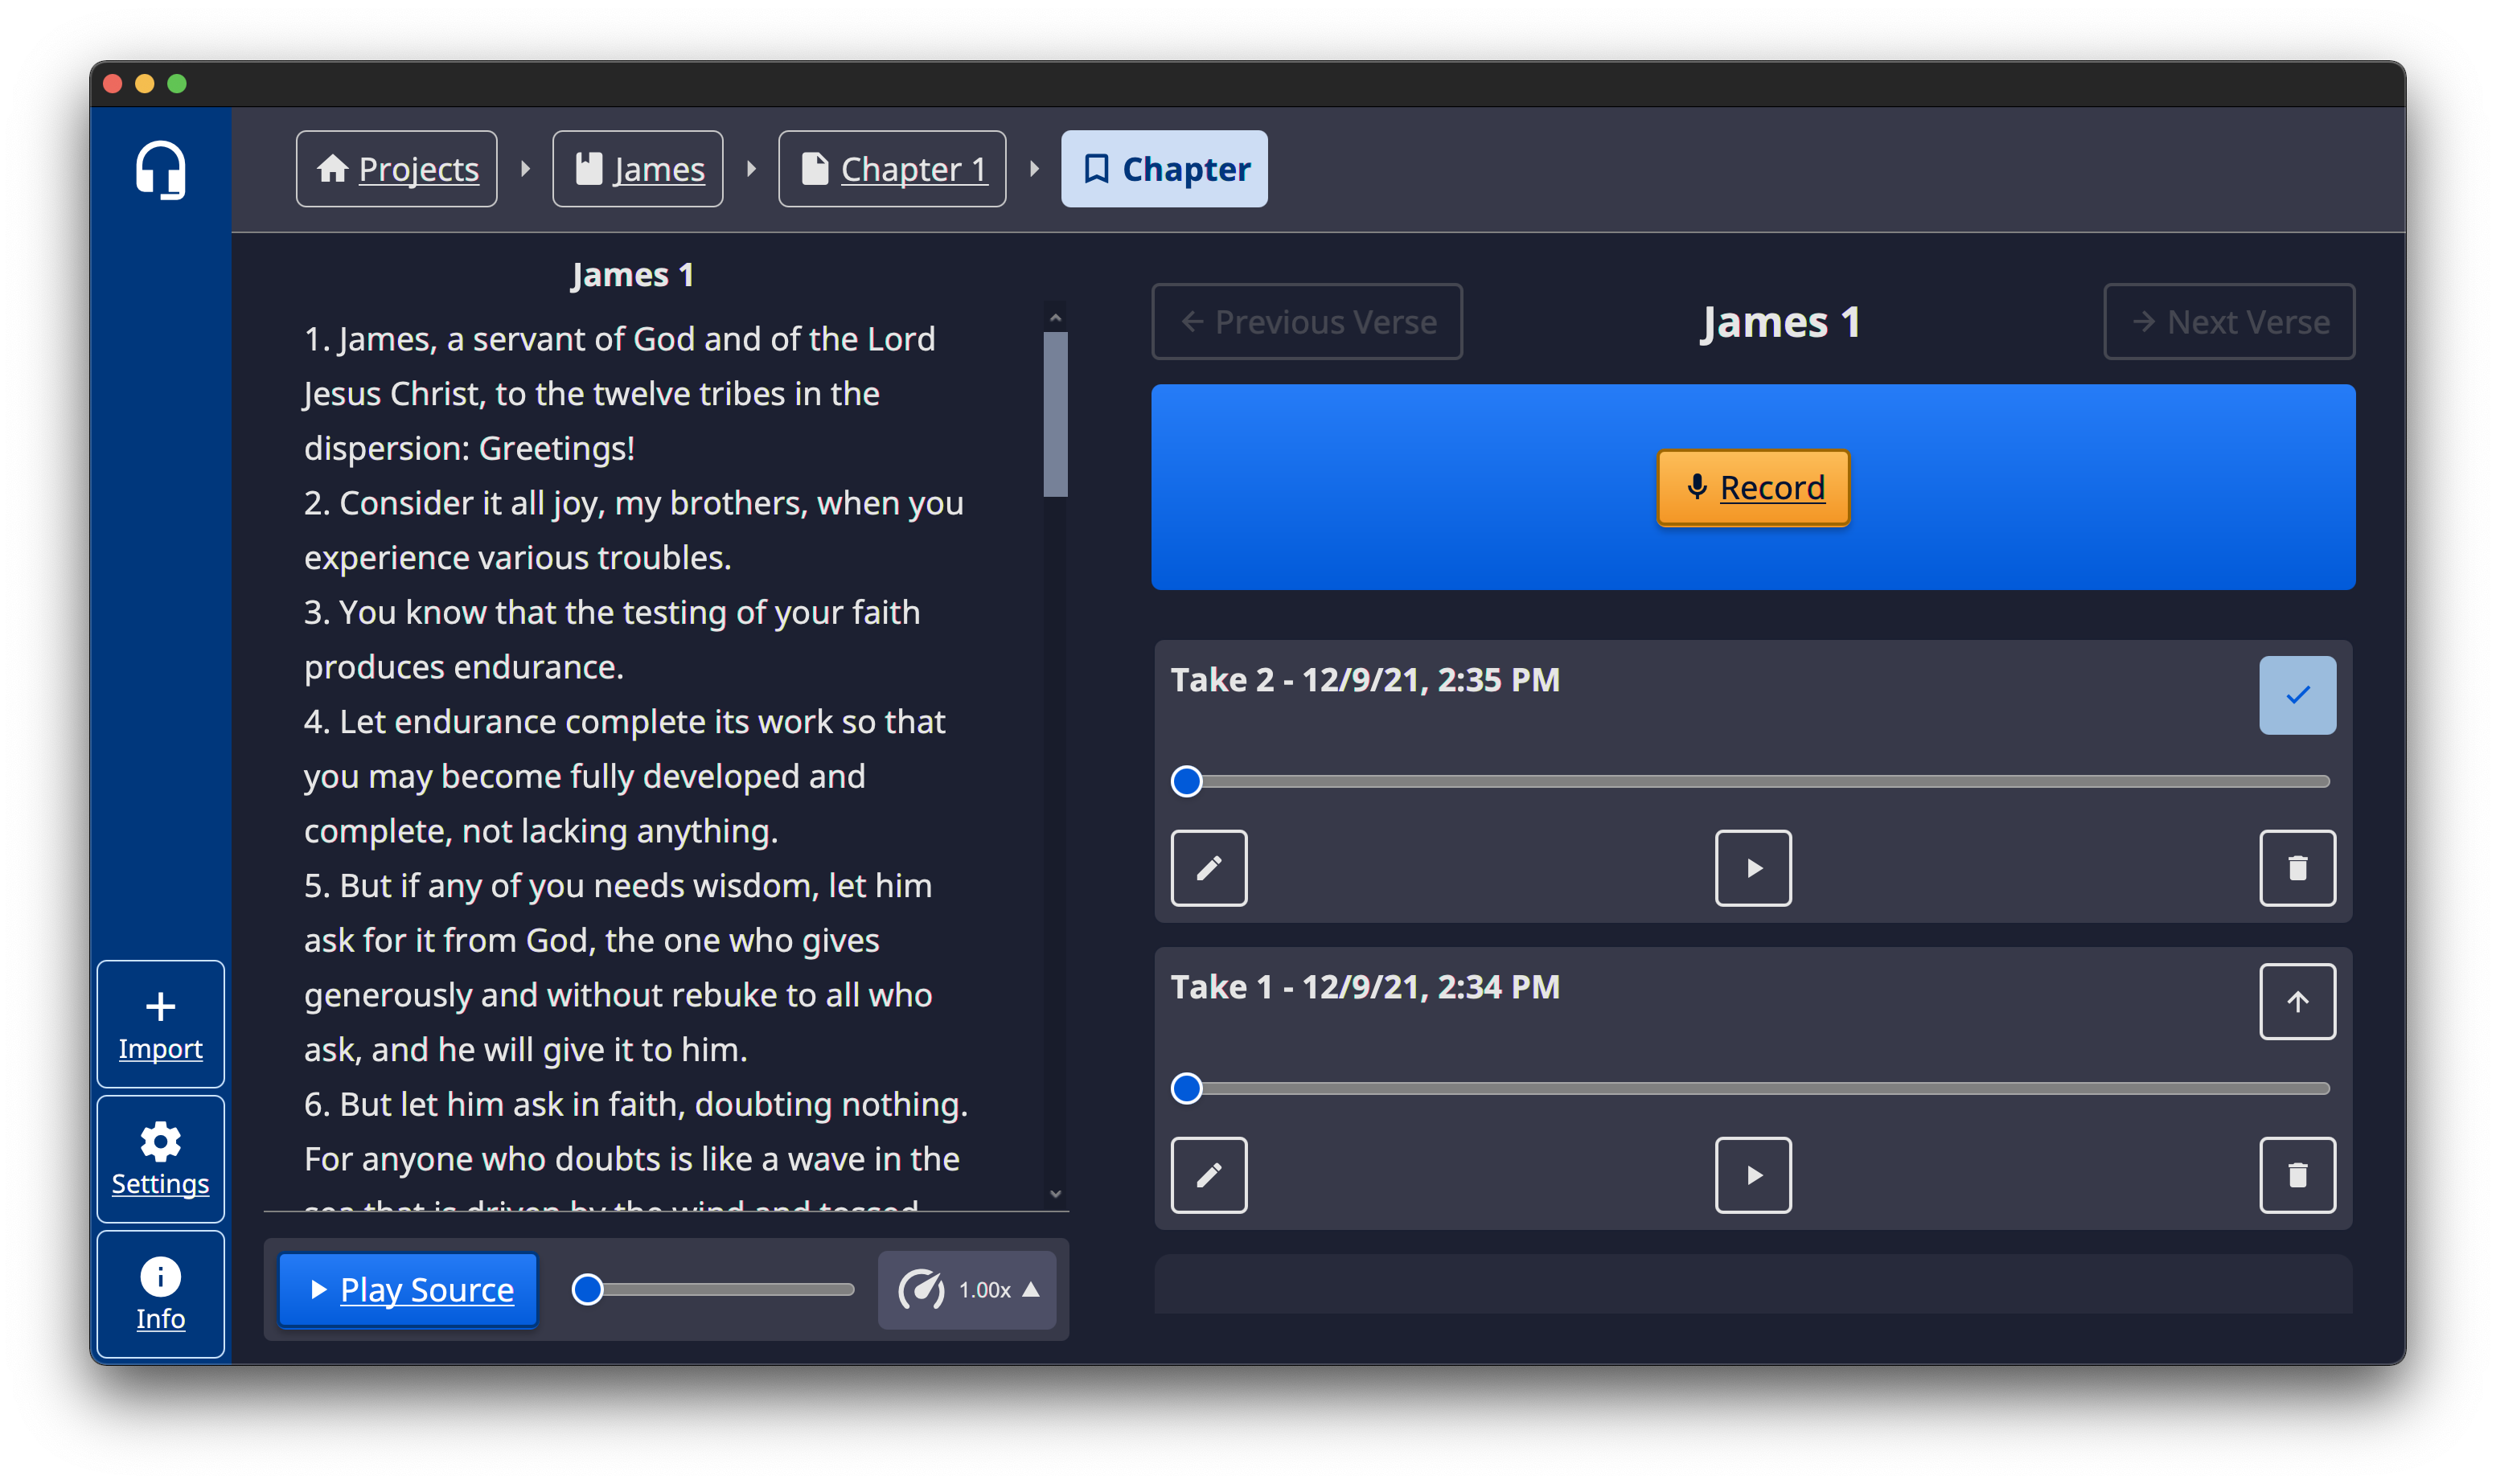Play Take 1 audio
Screen dimensions: 2496x1484
coord(1753,1175)
